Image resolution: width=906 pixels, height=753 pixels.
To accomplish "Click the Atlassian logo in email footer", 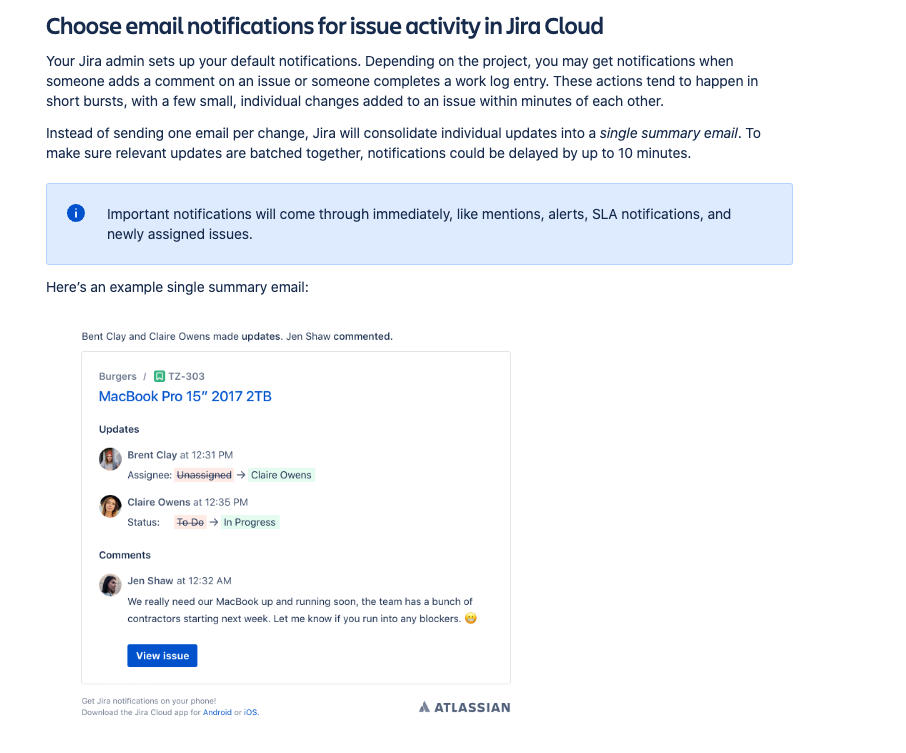I will pyautogui.click(x=465, y=707).
